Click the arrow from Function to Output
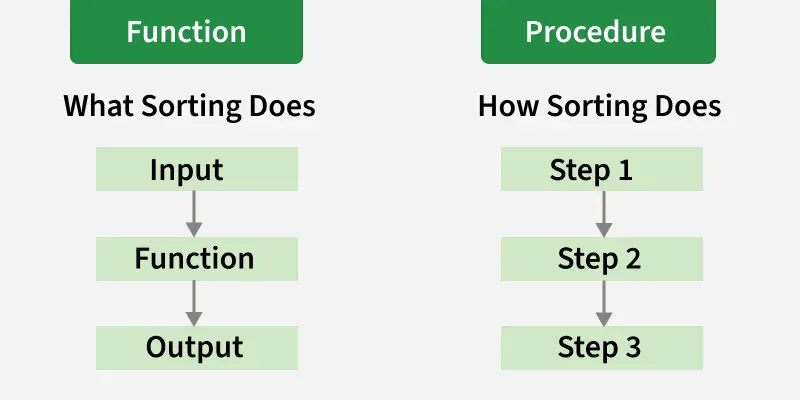This screenshot has width=800, height=400. [195, 303]
